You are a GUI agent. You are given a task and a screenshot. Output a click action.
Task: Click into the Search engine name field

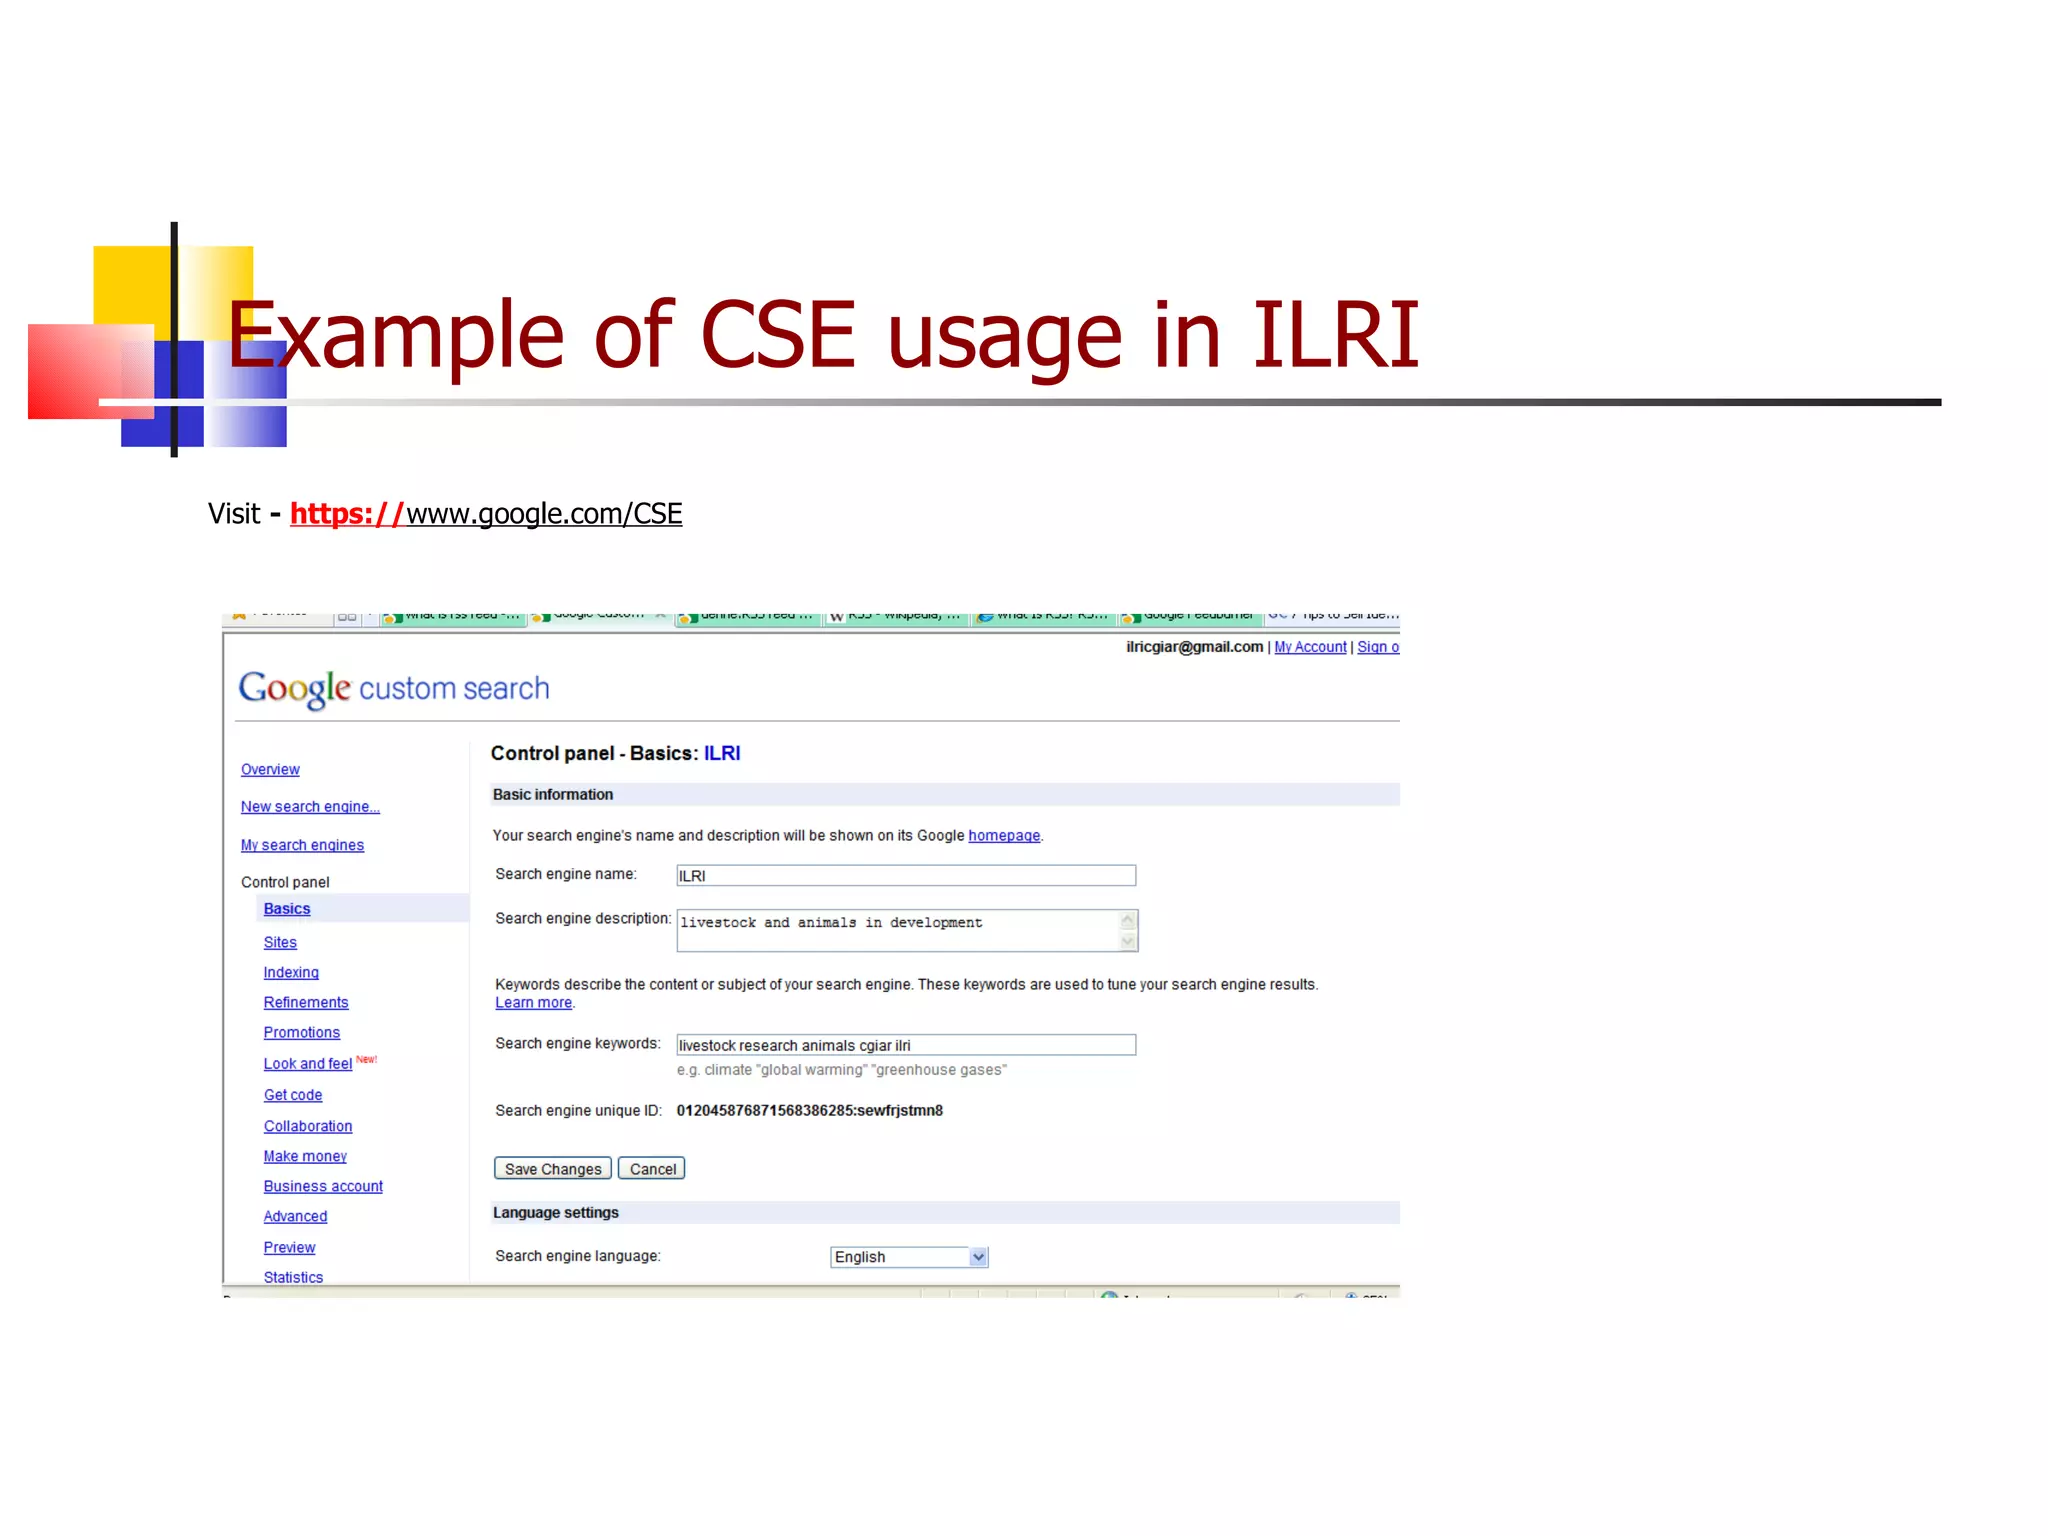click(x=905, y=876)
